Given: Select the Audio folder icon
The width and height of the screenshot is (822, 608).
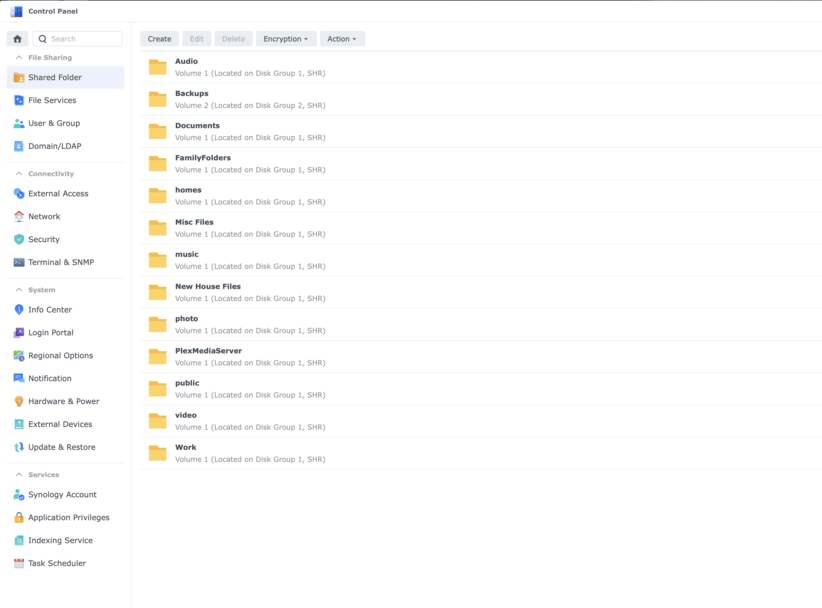Looking at the screenshot, I should pos(157,67).
